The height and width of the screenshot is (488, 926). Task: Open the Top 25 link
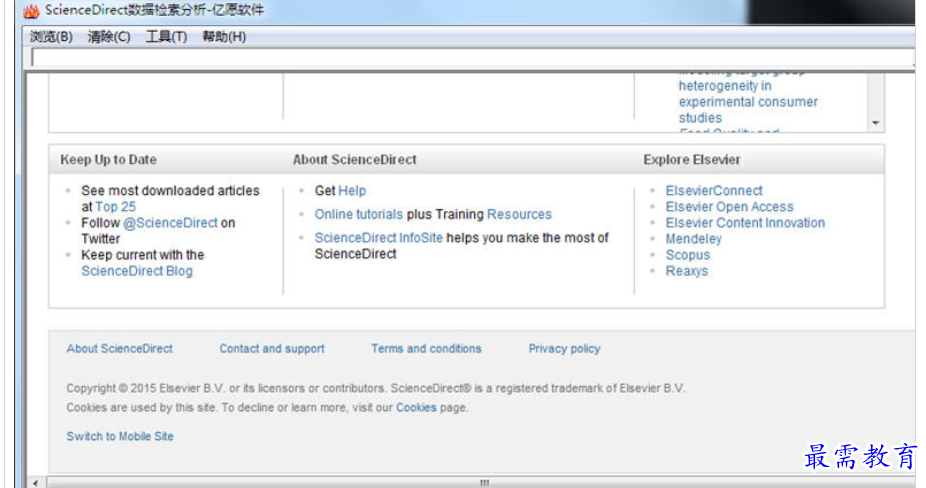(x=116, y=207)
